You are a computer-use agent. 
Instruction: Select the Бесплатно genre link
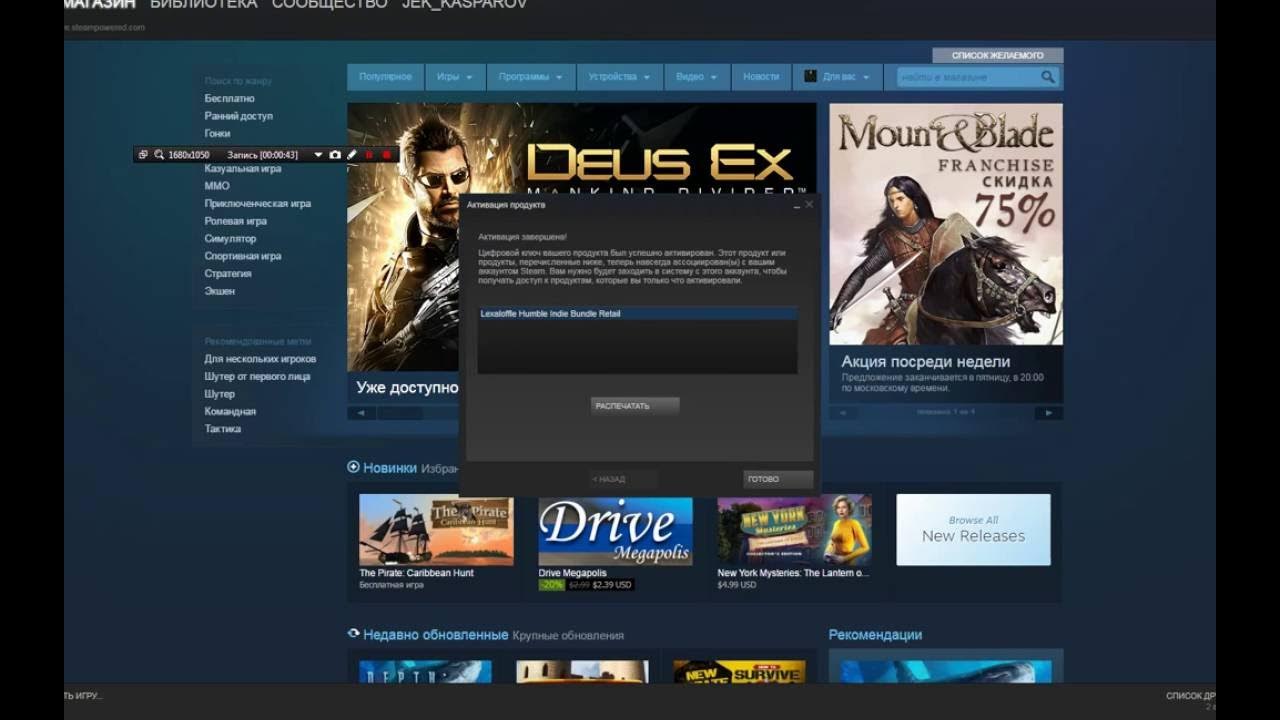(x=229, y=99)
